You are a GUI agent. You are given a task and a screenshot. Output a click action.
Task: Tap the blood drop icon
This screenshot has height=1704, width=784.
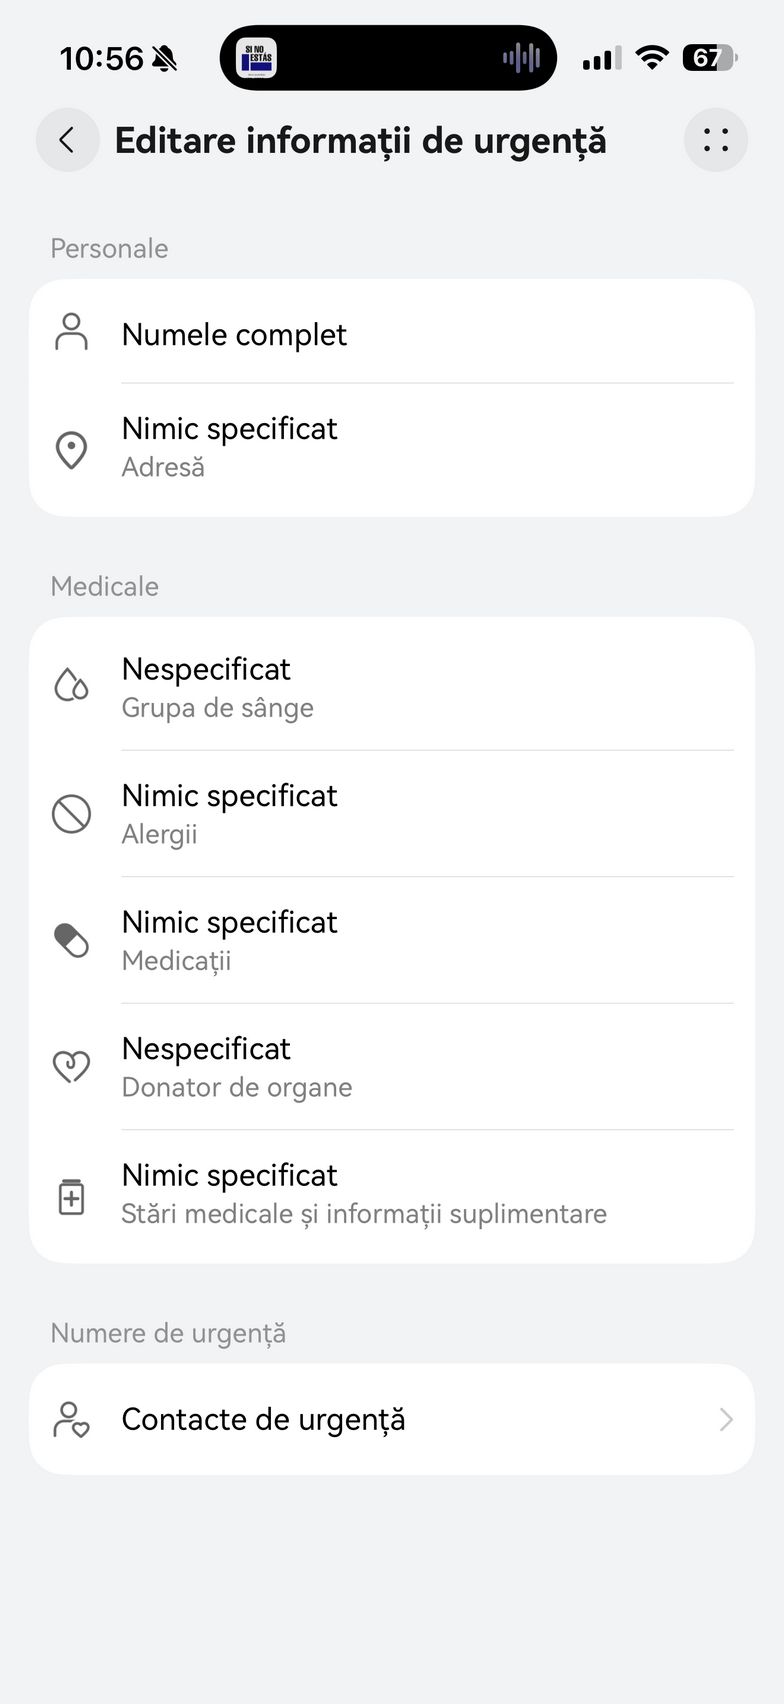pos(71,686)
